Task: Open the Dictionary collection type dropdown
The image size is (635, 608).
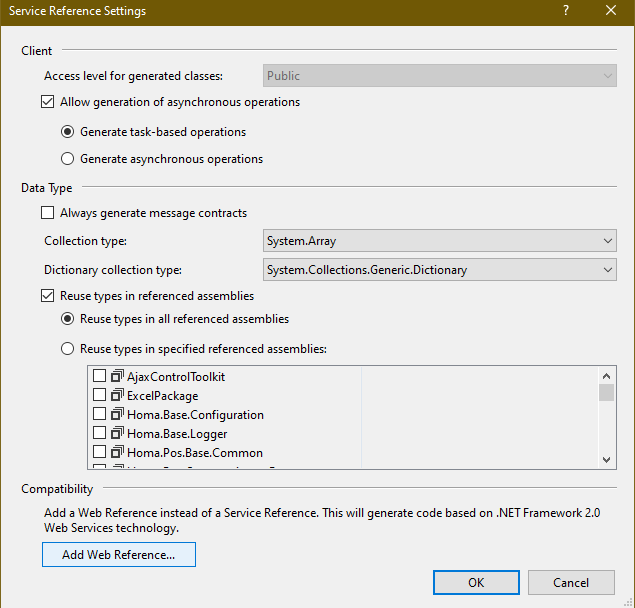Action: pyautogui.click(x=440, y=270)
